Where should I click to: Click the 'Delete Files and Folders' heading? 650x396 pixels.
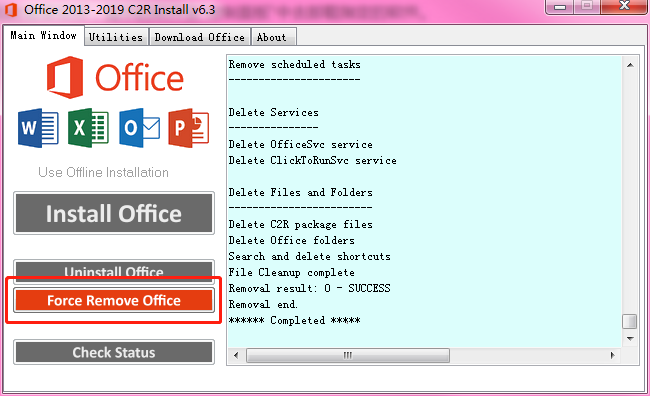(x=300, y=192)
